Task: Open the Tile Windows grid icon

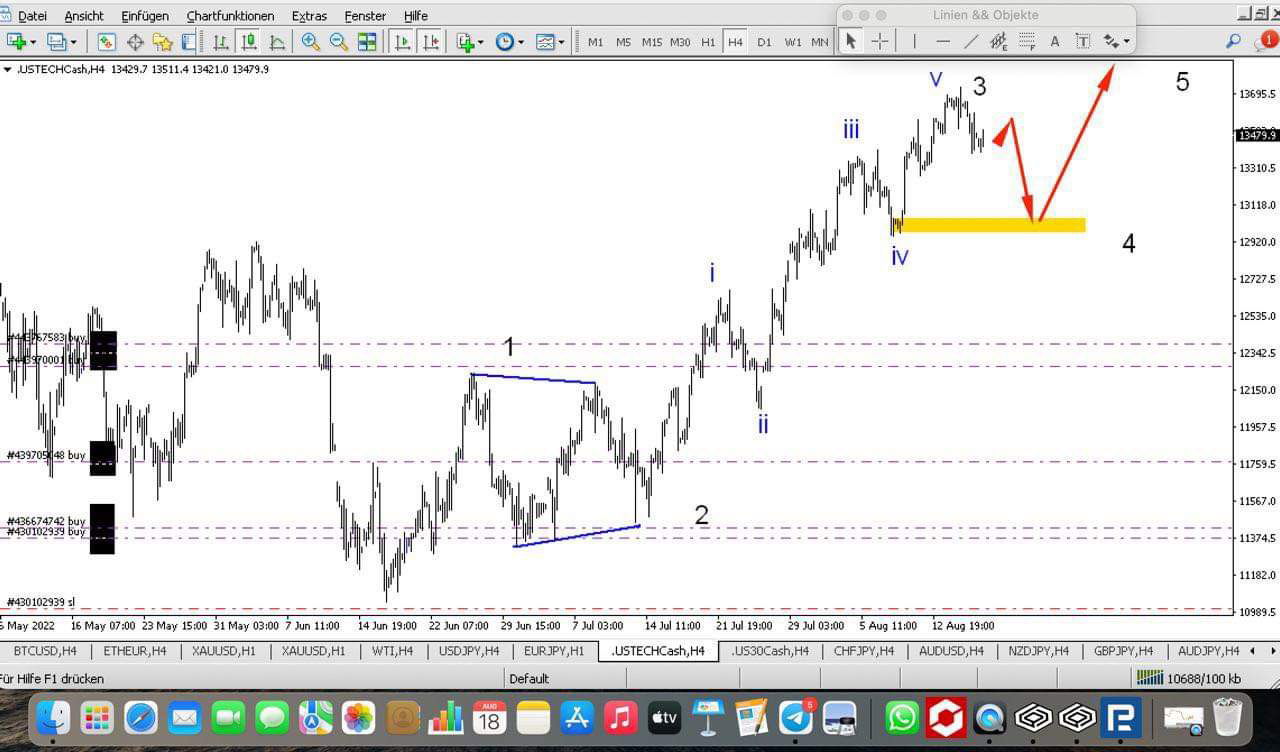Action: click(x=367, y=42)
